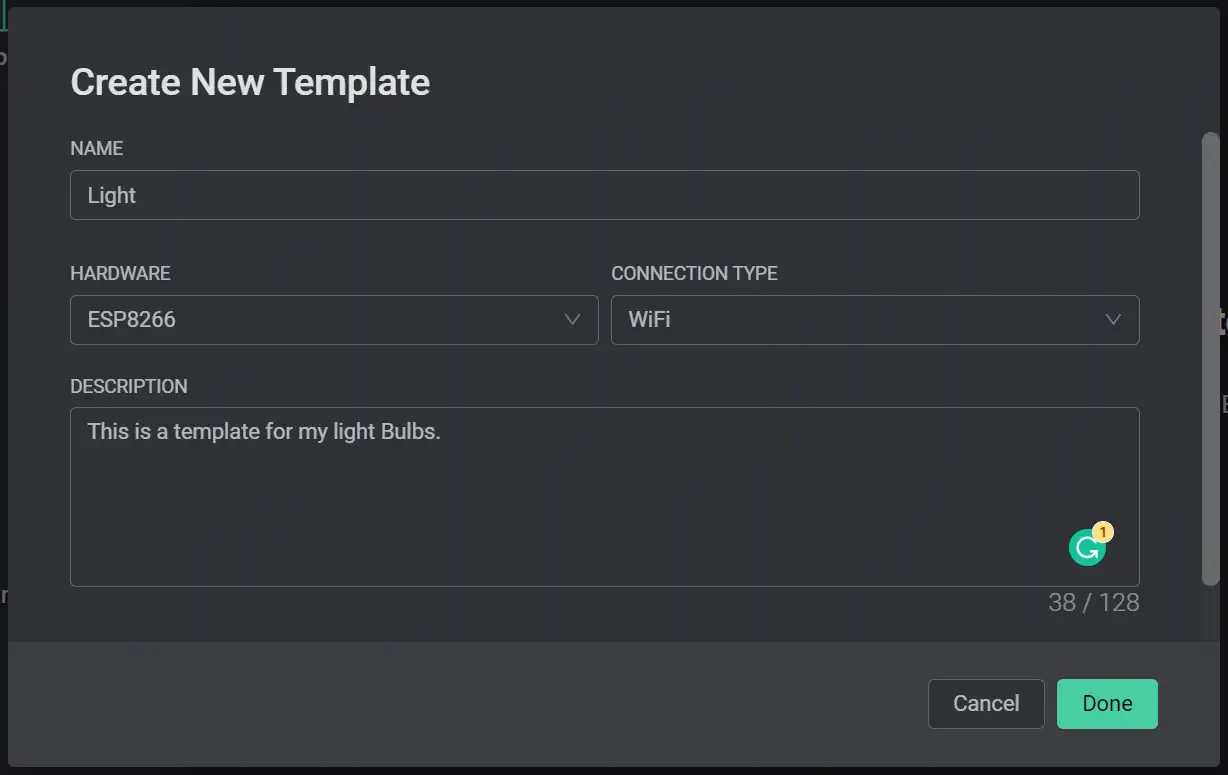Click the dialog's vertical scrollbar
1228x775 pixels.
[x=1210, y=360]
